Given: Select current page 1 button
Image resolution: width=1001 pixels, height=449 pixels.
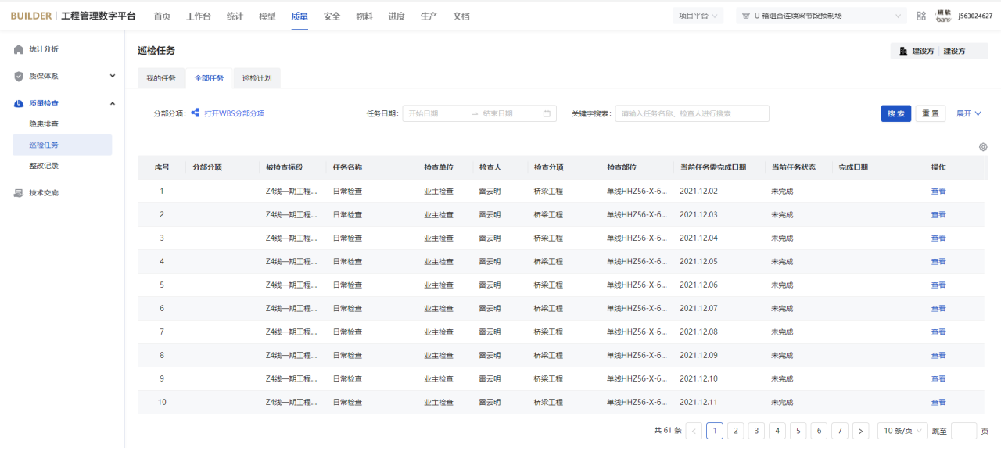Looking at the screenshot, I should click(715, 431).
